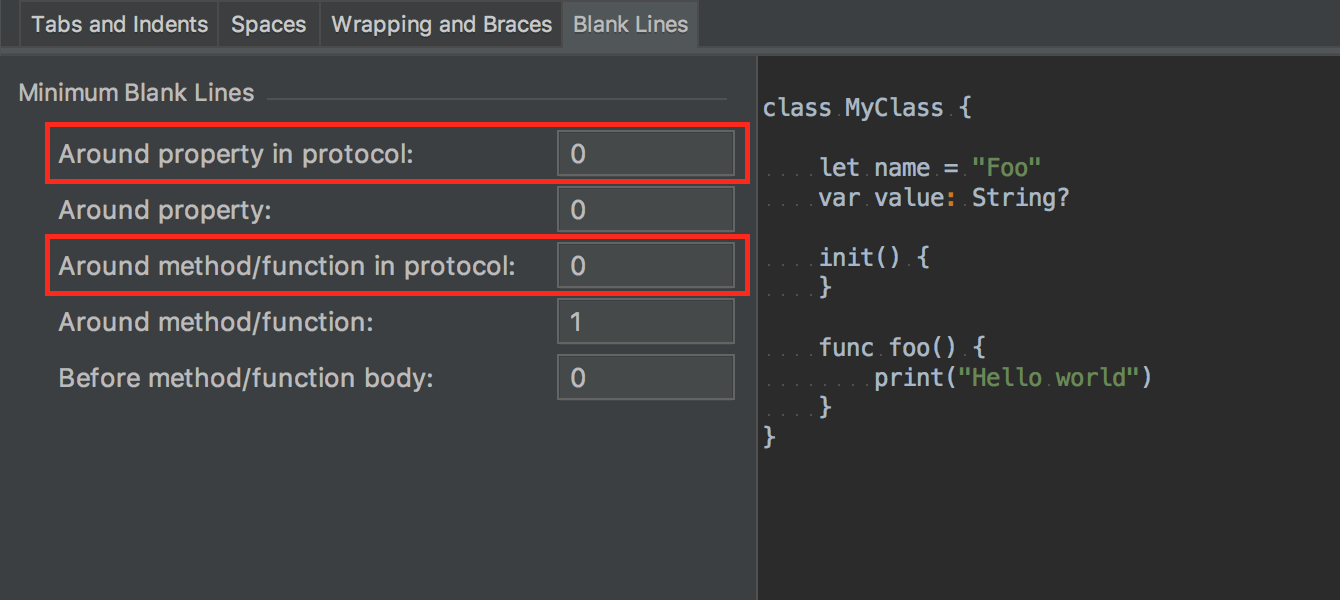This screenshot has width=1340, height=600.
Task: Click the 'Around property in protocol:' label
Action: click(236, 154)
